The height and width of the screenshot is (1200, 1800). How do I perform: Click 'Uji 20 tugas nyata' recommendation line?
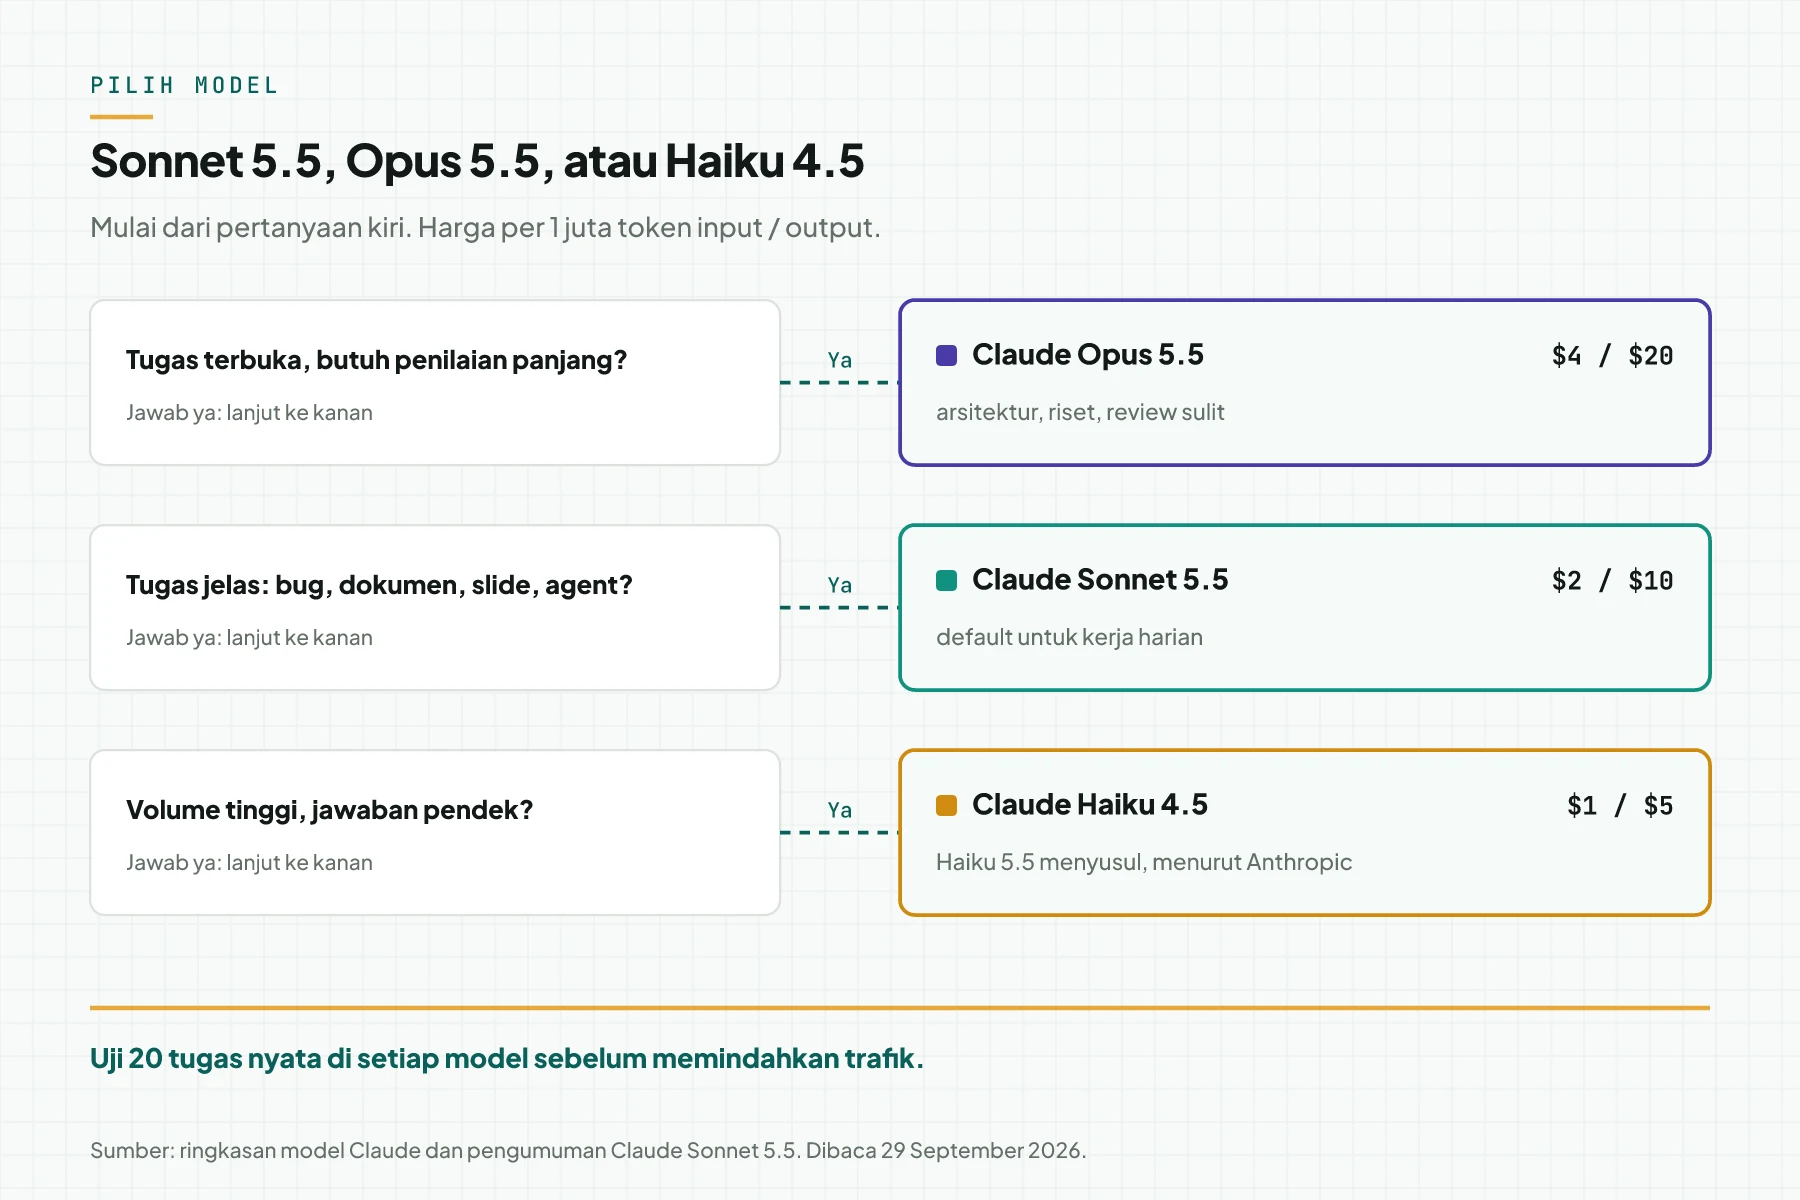(x=507, y=1058)
